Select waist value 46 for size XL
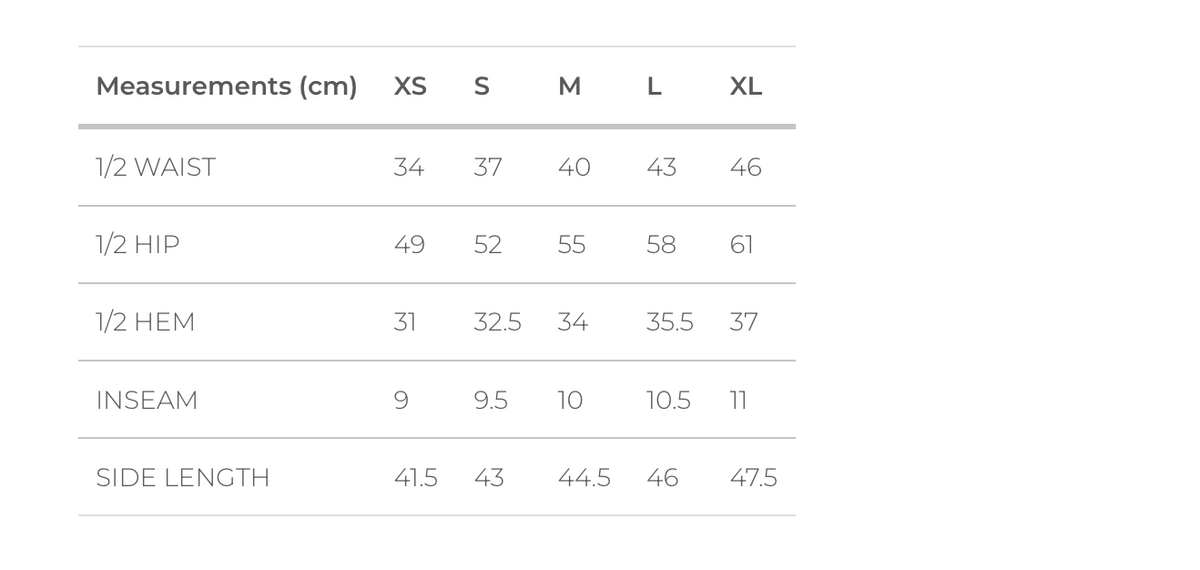This screenshot has height=570, width=1200. [746, 167]
